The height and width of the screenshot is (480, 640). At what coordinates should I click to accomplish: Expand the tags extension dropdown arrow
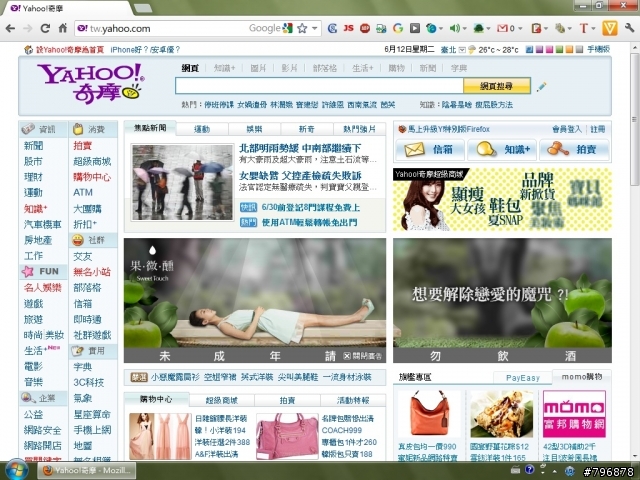570,29
